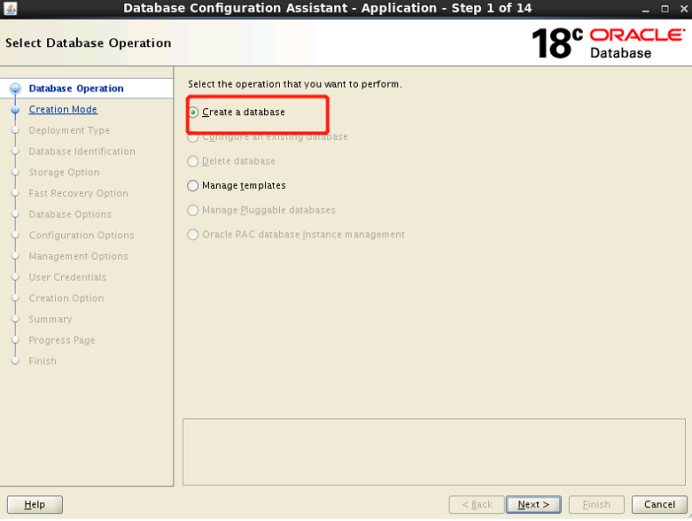This screenshot has height=521, width=692.
Task: Click the window title bar text
Action: (327, 8)
